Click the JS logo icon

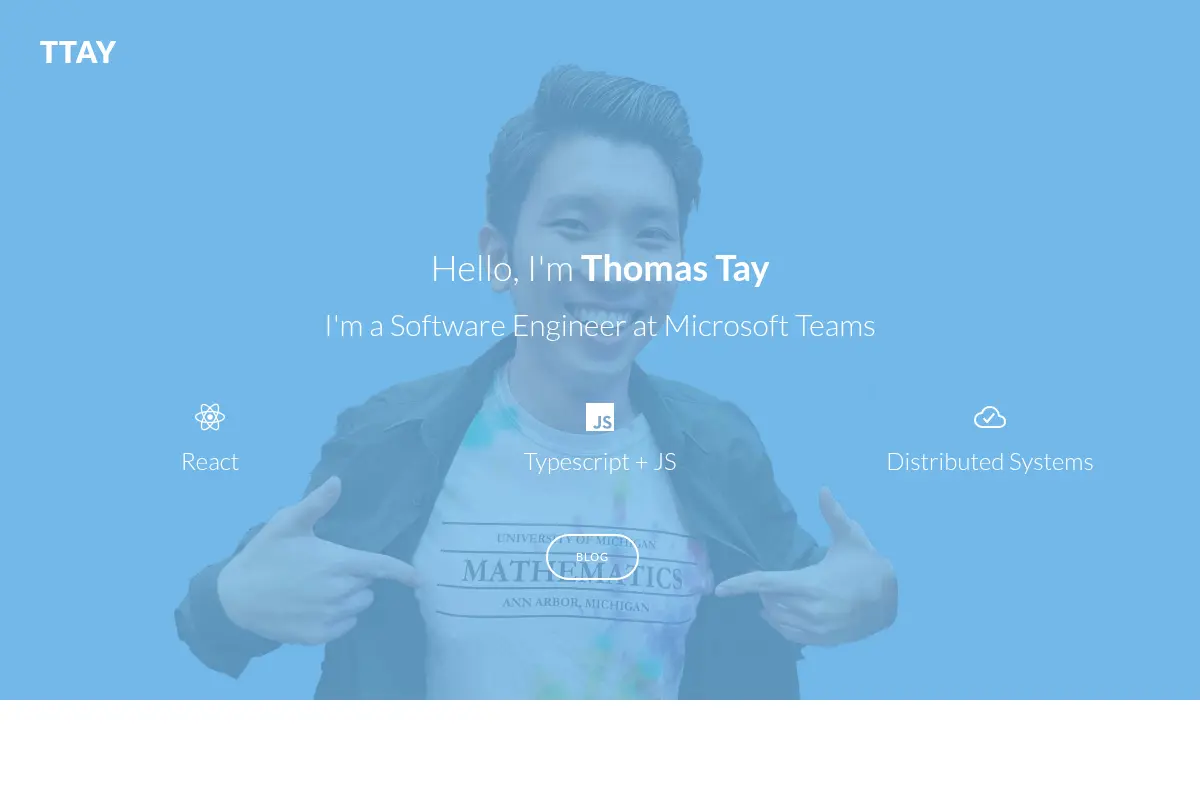click(600, 417)
